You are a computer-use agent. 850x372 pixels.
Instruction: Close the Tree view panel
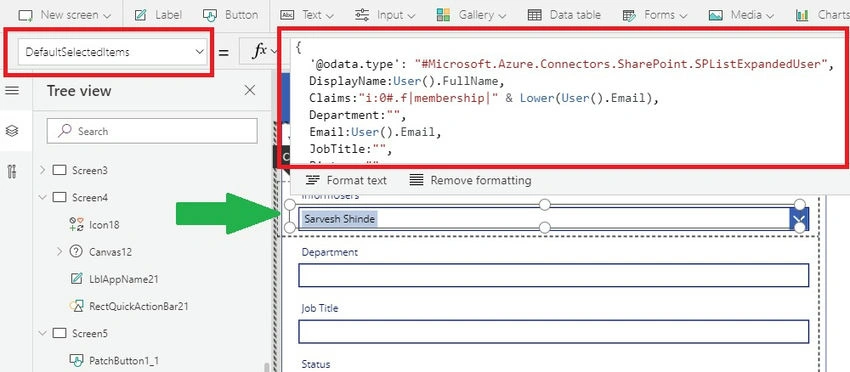tap(250, 91)
